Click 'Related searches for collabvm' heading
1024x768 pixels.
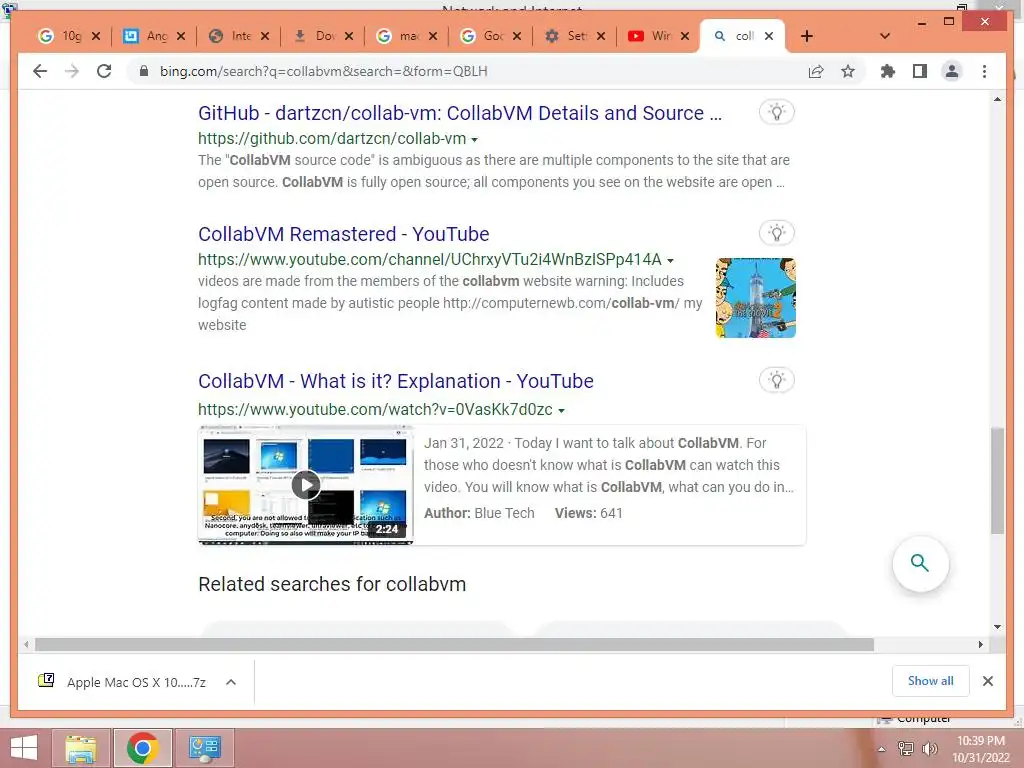point(332,584)
